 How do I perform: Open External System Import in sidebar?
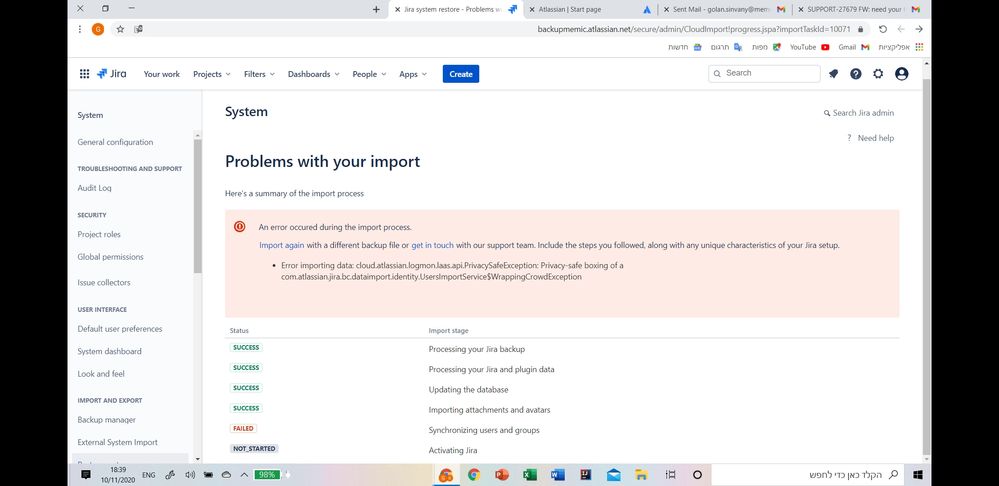117,442
